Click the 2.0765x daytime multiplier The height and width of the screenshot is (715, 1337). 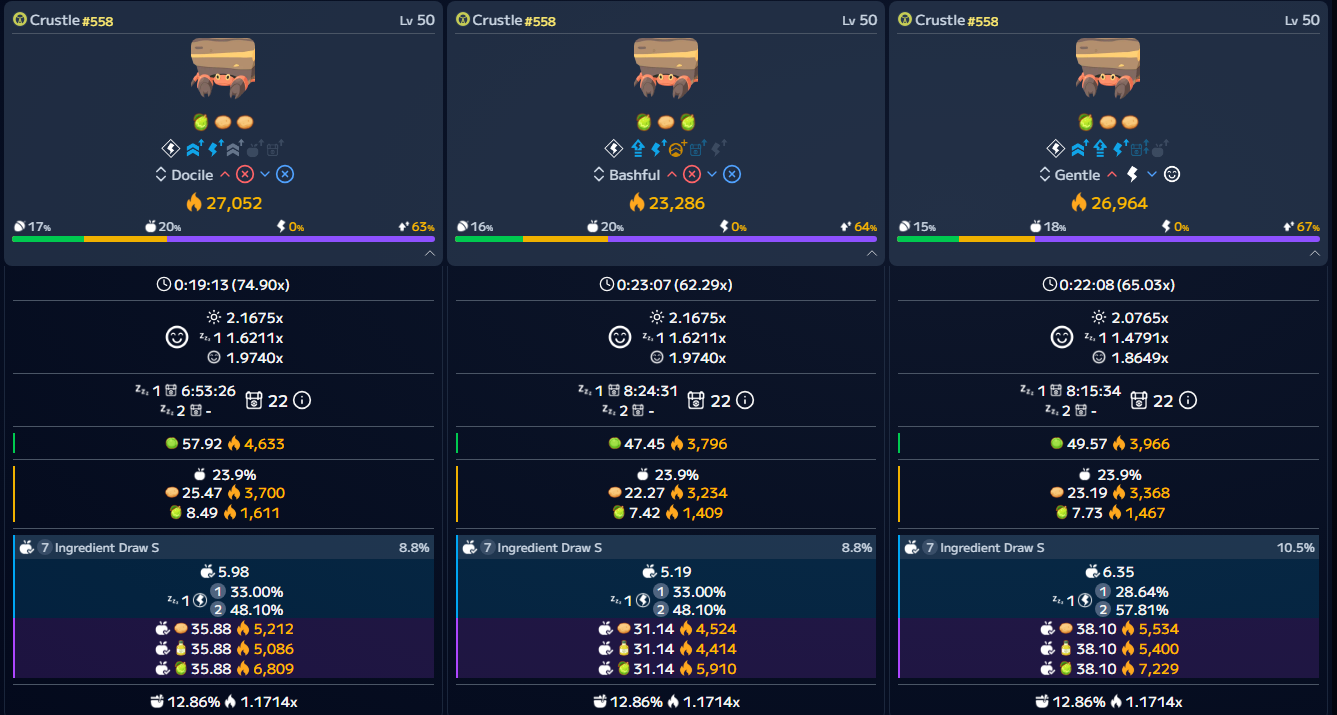coord(1139,318)
